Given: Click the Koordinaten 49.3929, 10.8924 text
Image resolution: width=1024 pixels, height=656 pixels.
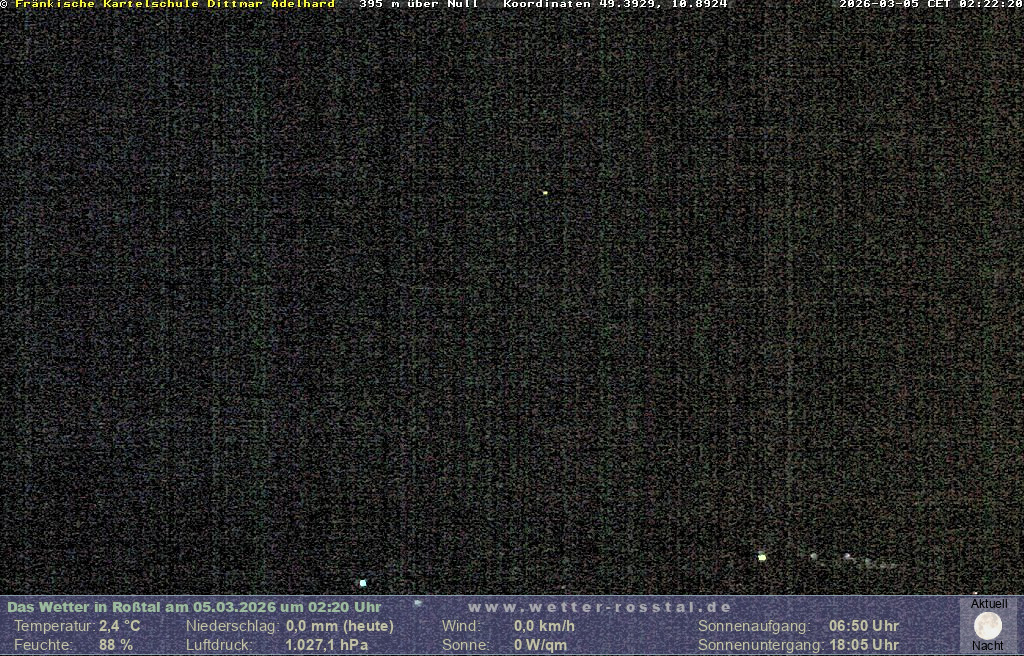Looking at the screenshot, I should coord(615,4).
